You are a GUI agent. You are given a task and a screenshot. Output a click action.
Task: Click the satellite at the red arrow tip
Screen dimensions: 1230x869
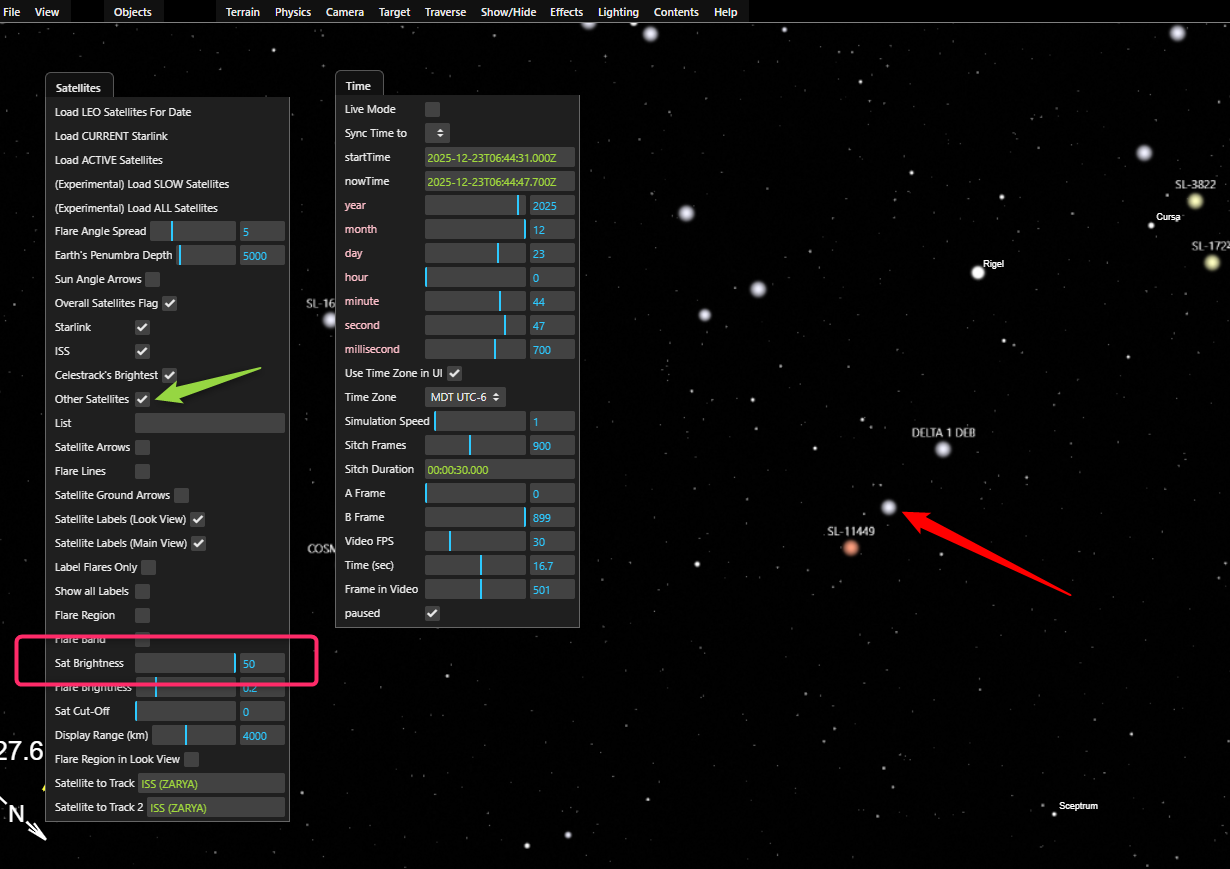pyautogui.click(x=889, y=508)
